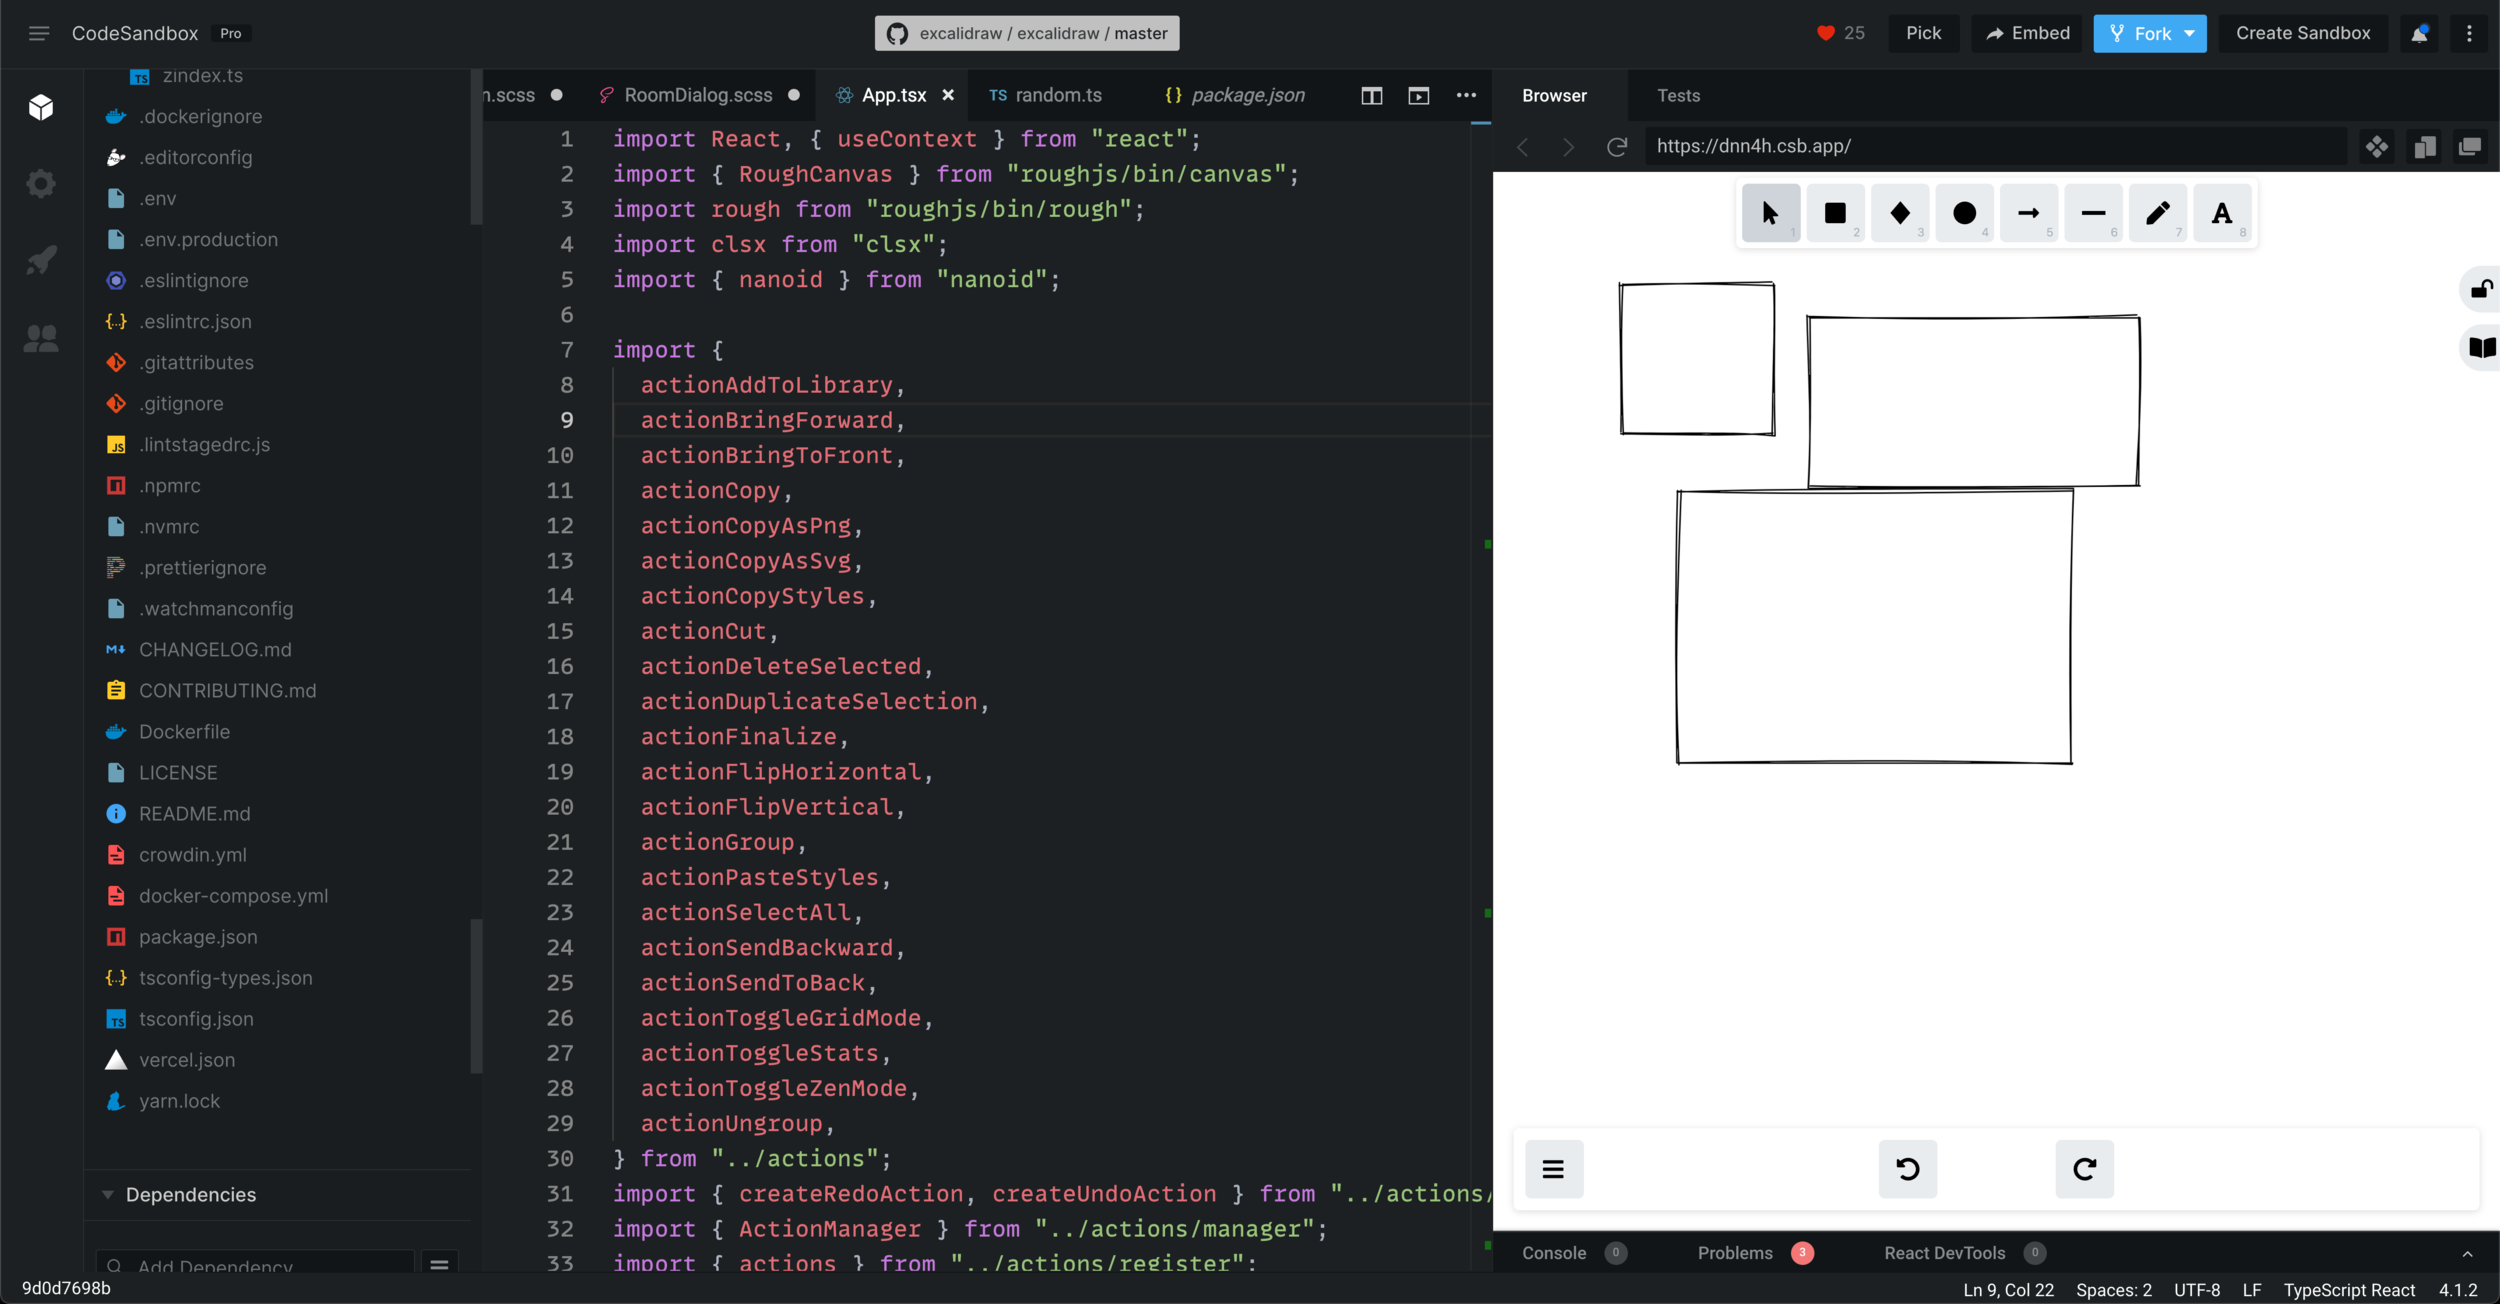Image resolution: width=2500 pixels, height=1304 pixels.
Task: Expand the bottom devtools panel chevron
Action: pyautogui.click(x=2467, y=1254)
